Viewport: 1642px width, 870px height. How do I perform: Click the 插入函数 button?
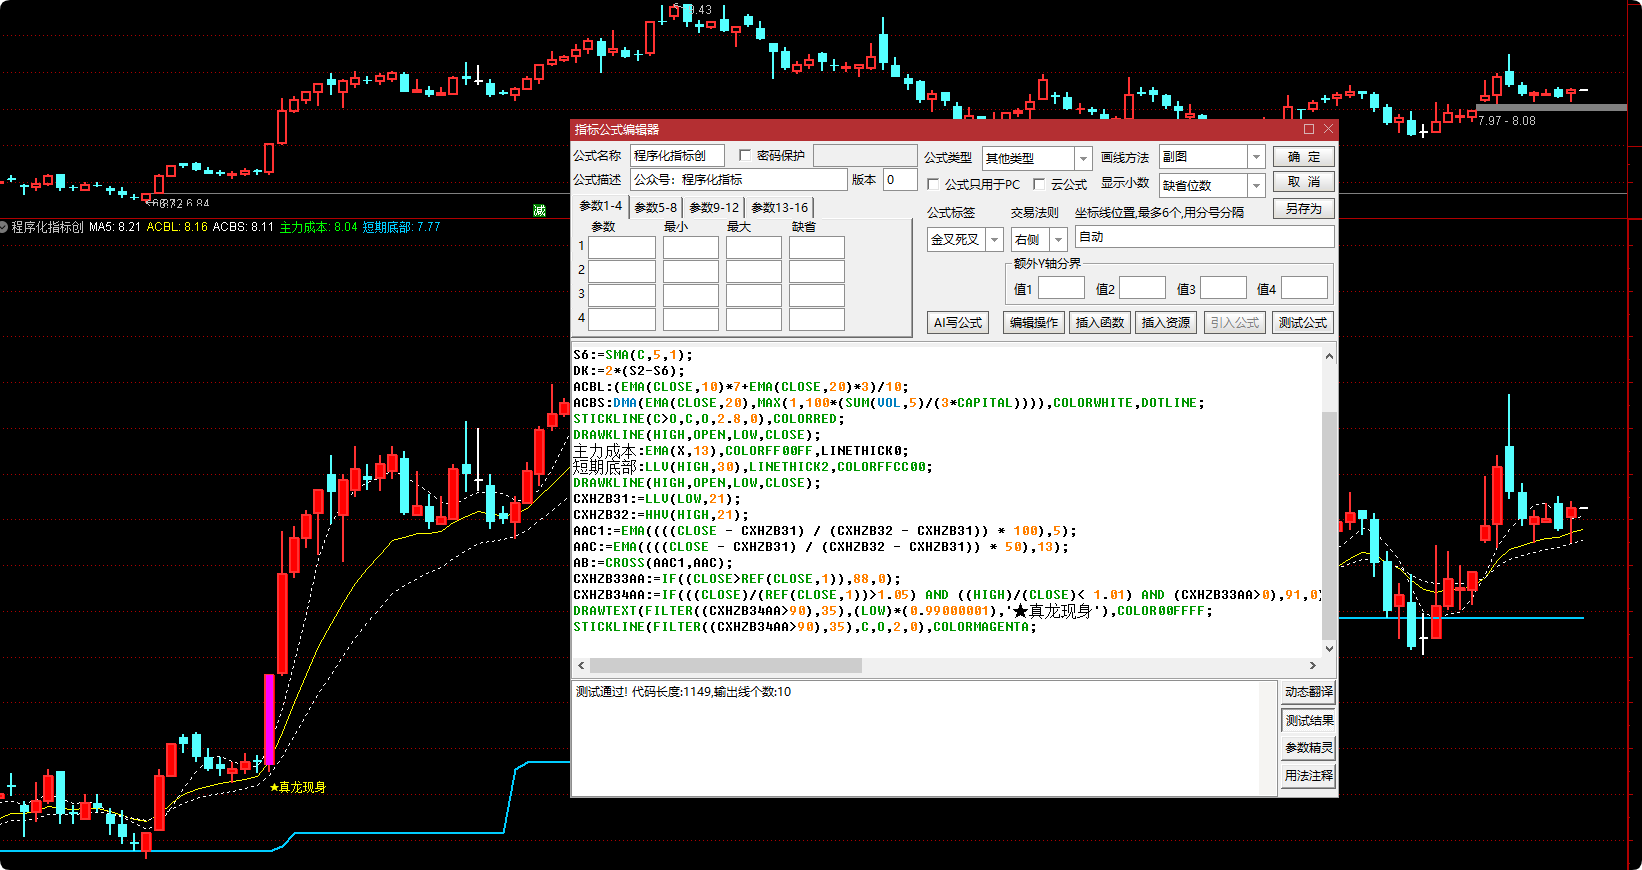(x=1099, y=323)
